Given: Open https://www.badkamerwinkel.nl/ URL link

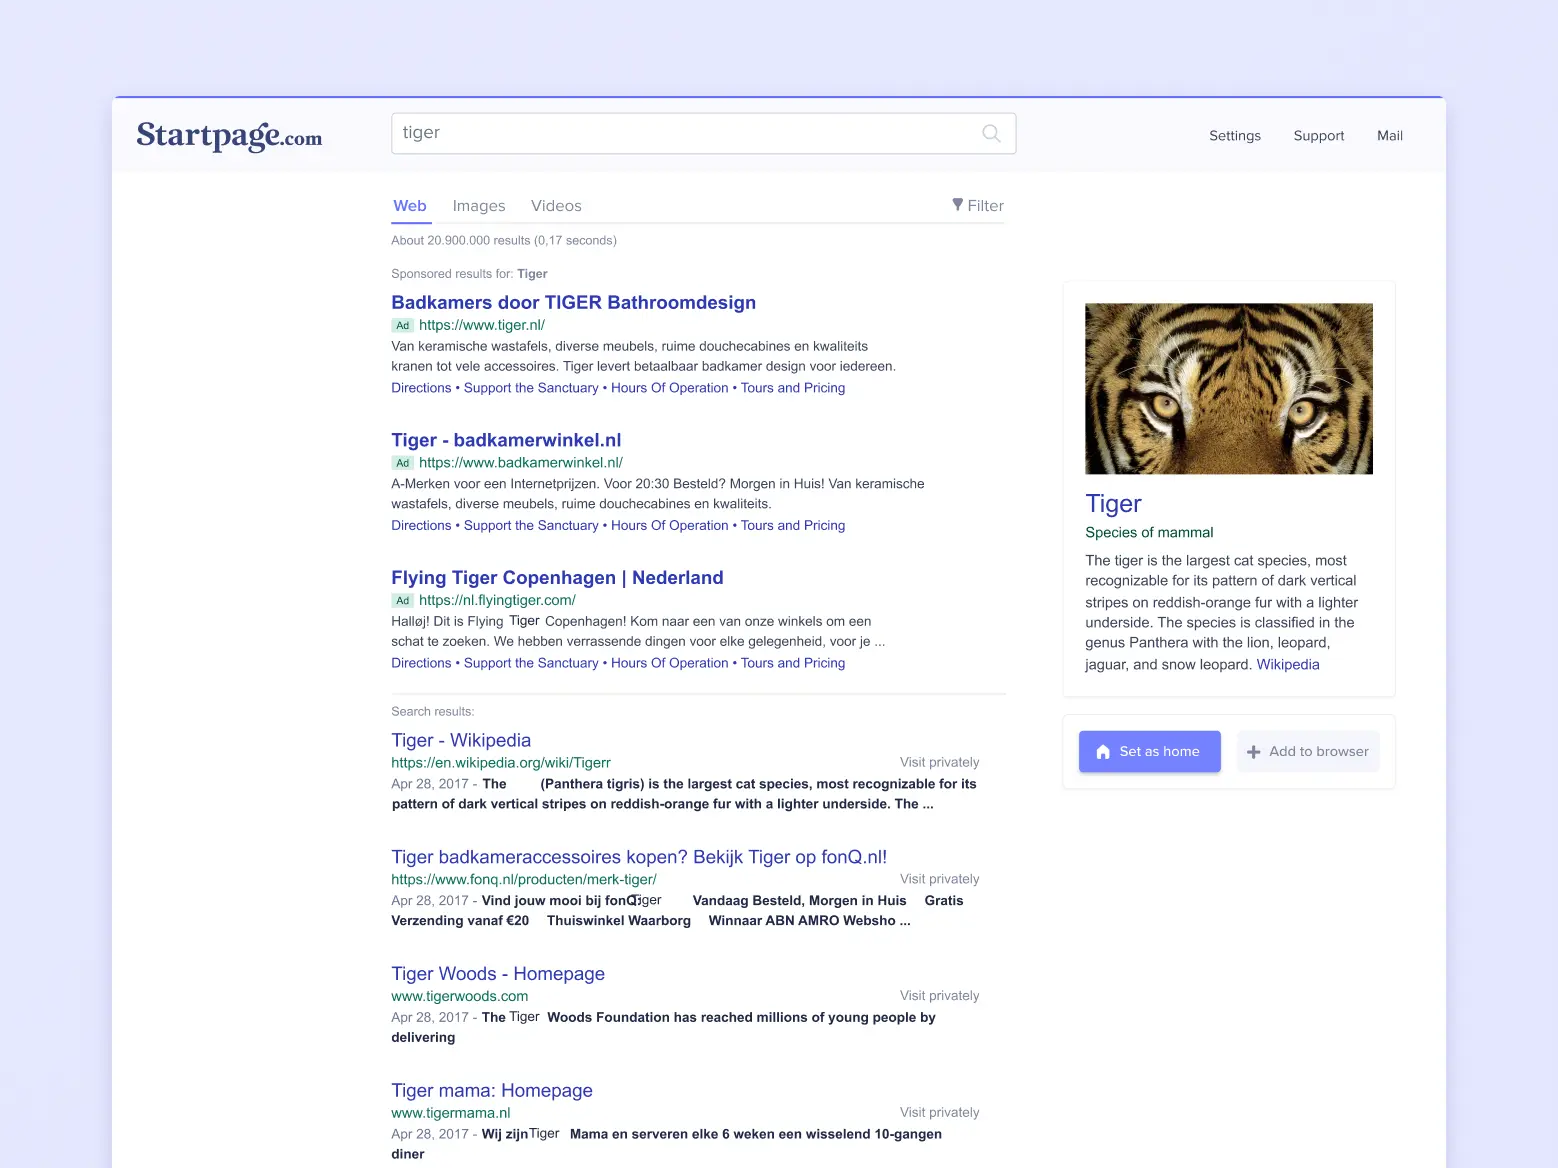Looking at the screenshot, I should click(x=521, y=463).
